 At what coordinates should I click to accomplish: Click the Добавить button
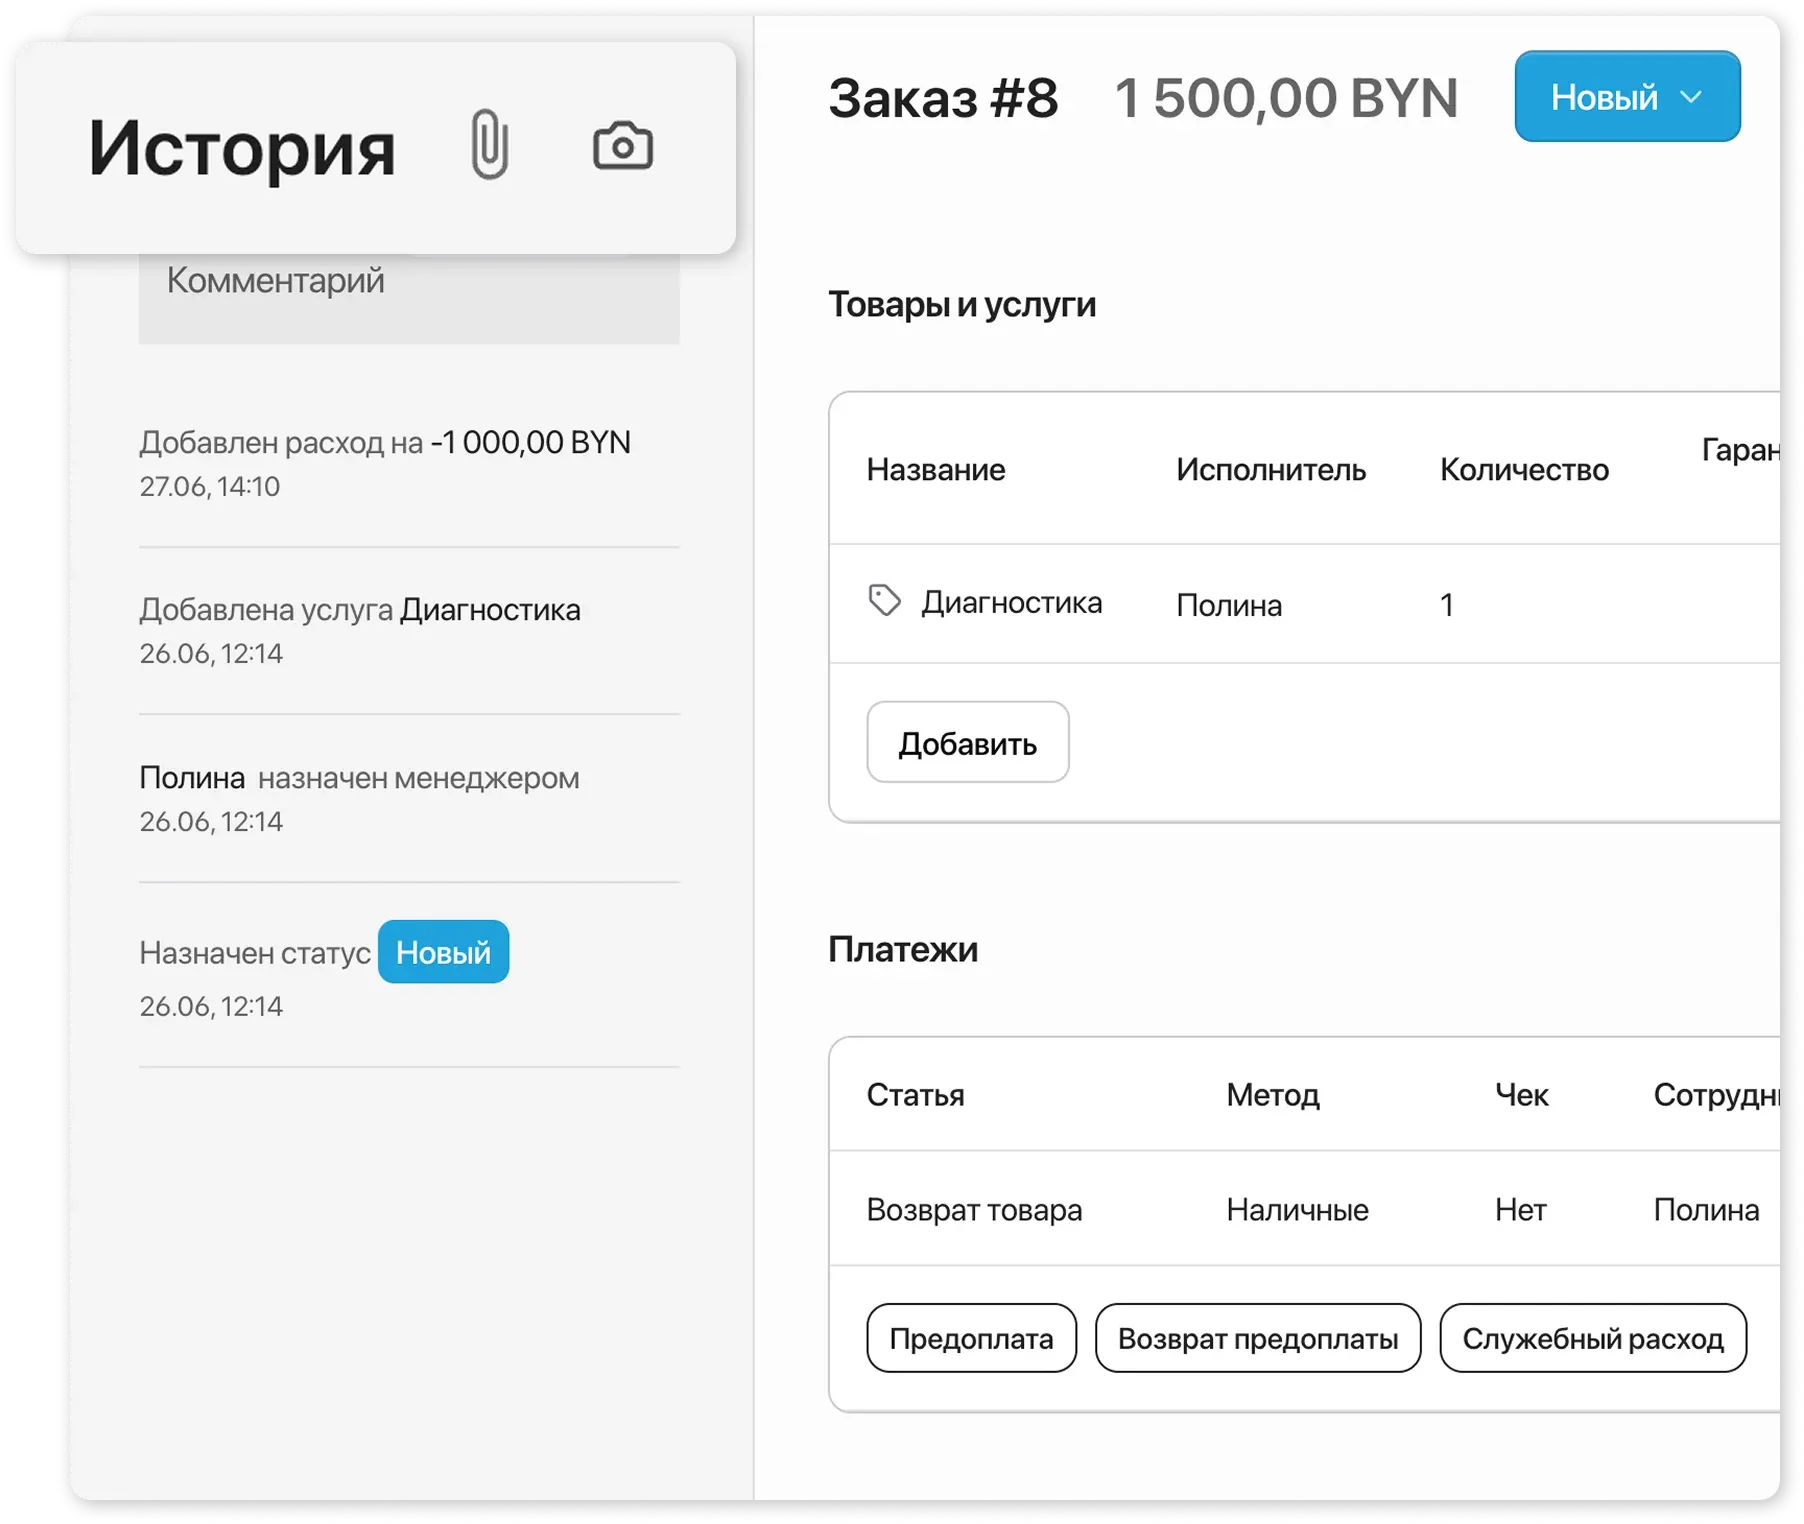[967, 742]
